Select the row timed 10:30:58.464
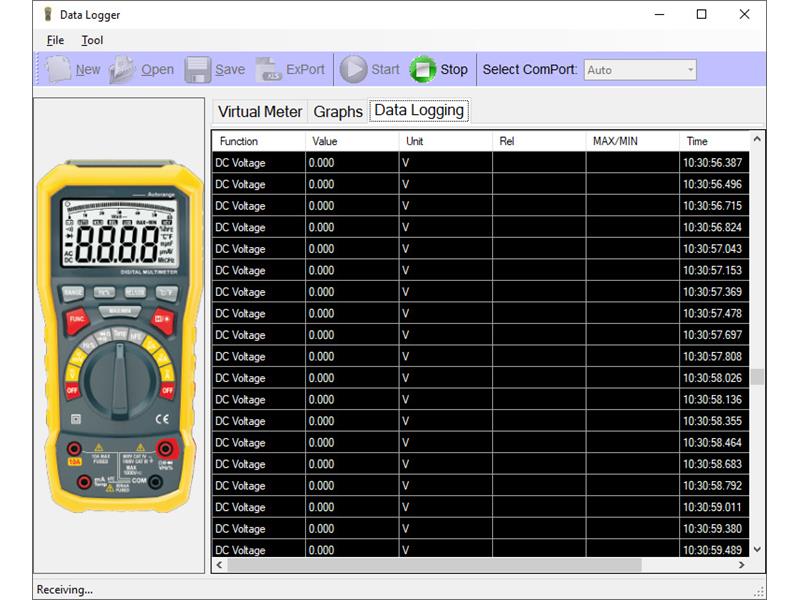This screenshot has width=800, height=600. [481, 442]
